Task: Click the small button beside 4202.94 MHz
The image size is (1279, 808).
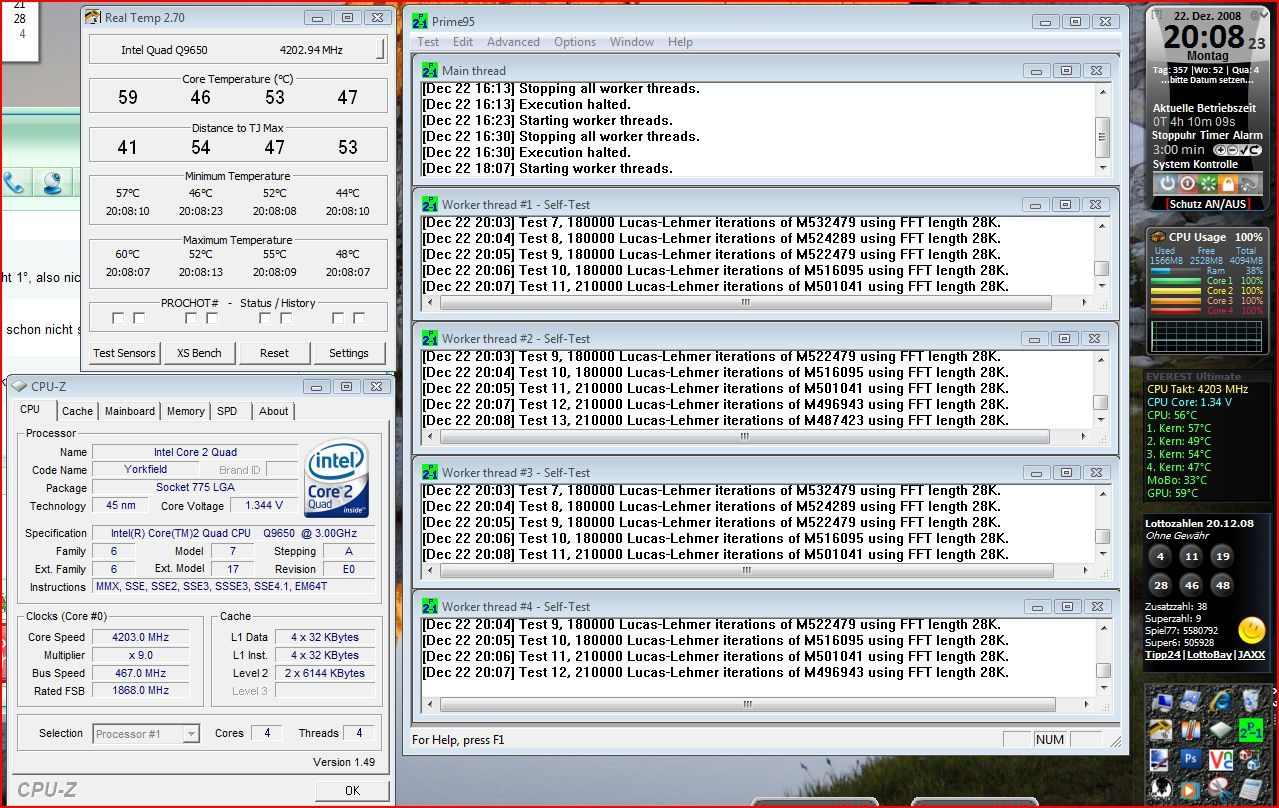Action: pyautogui.click(x=380, y=49)
